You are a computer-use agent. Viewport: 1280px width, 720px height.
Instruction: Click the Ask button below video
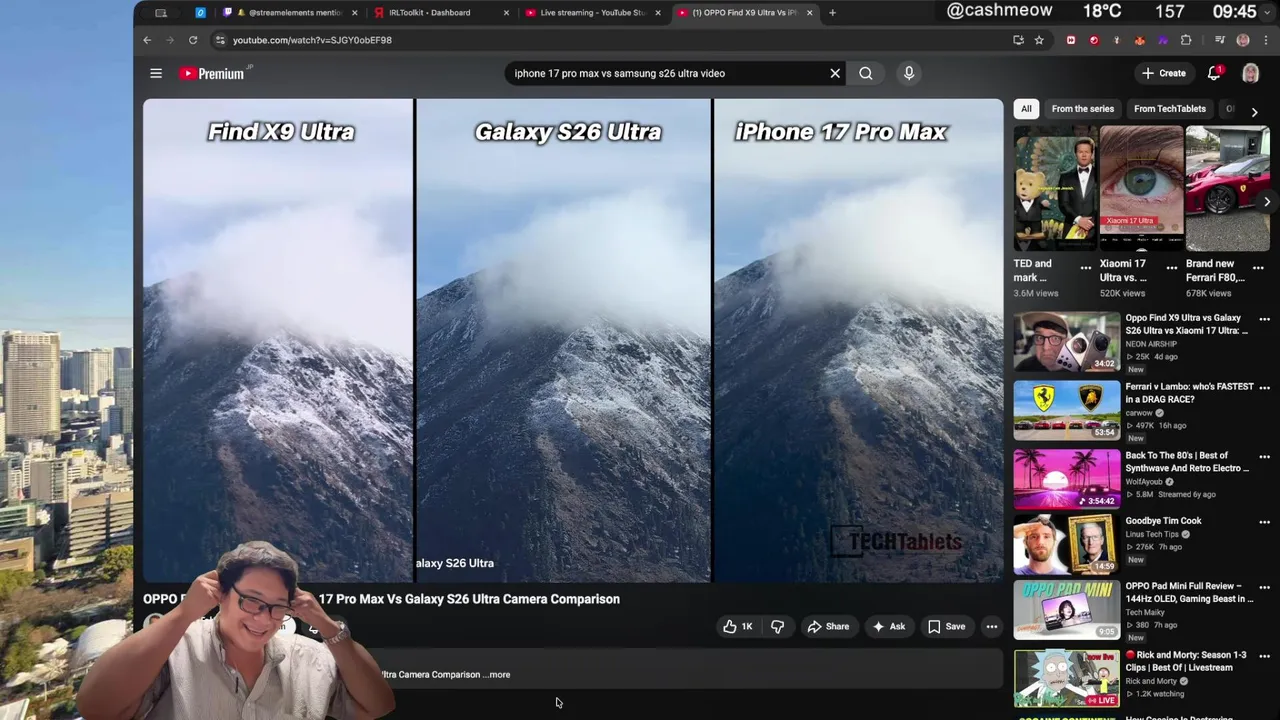tap(889, 627)
